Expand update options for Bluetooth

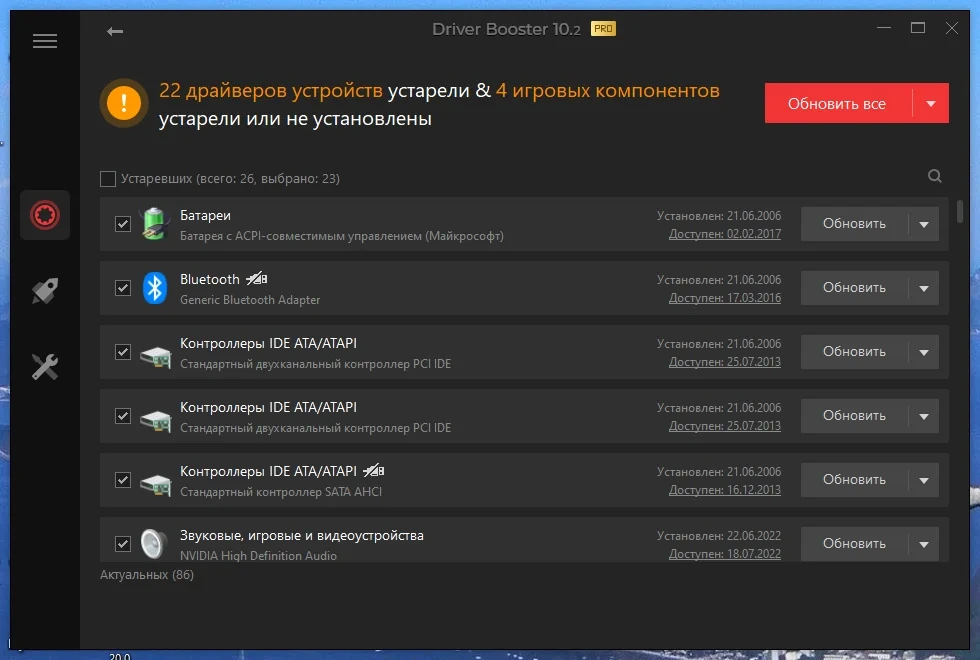point(924,288)
